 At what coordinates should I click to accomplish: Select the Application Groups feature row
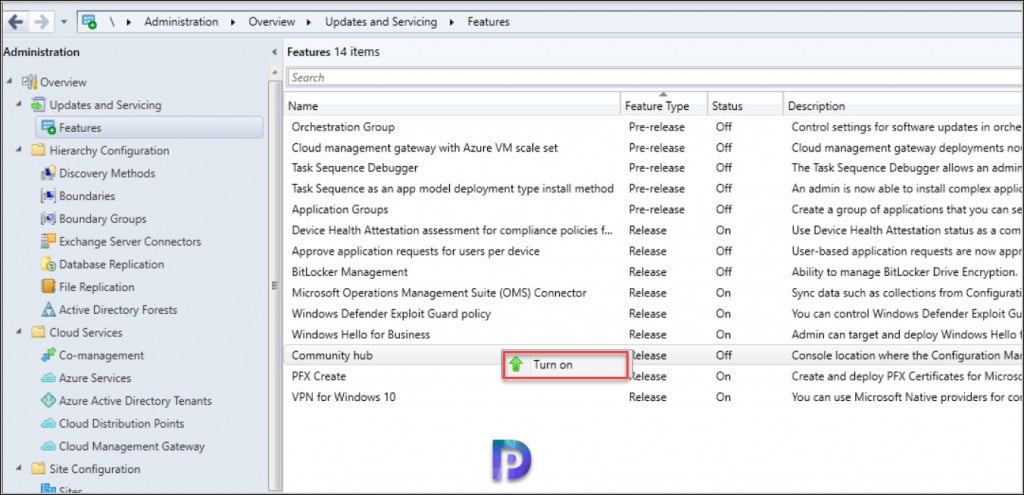654,210
